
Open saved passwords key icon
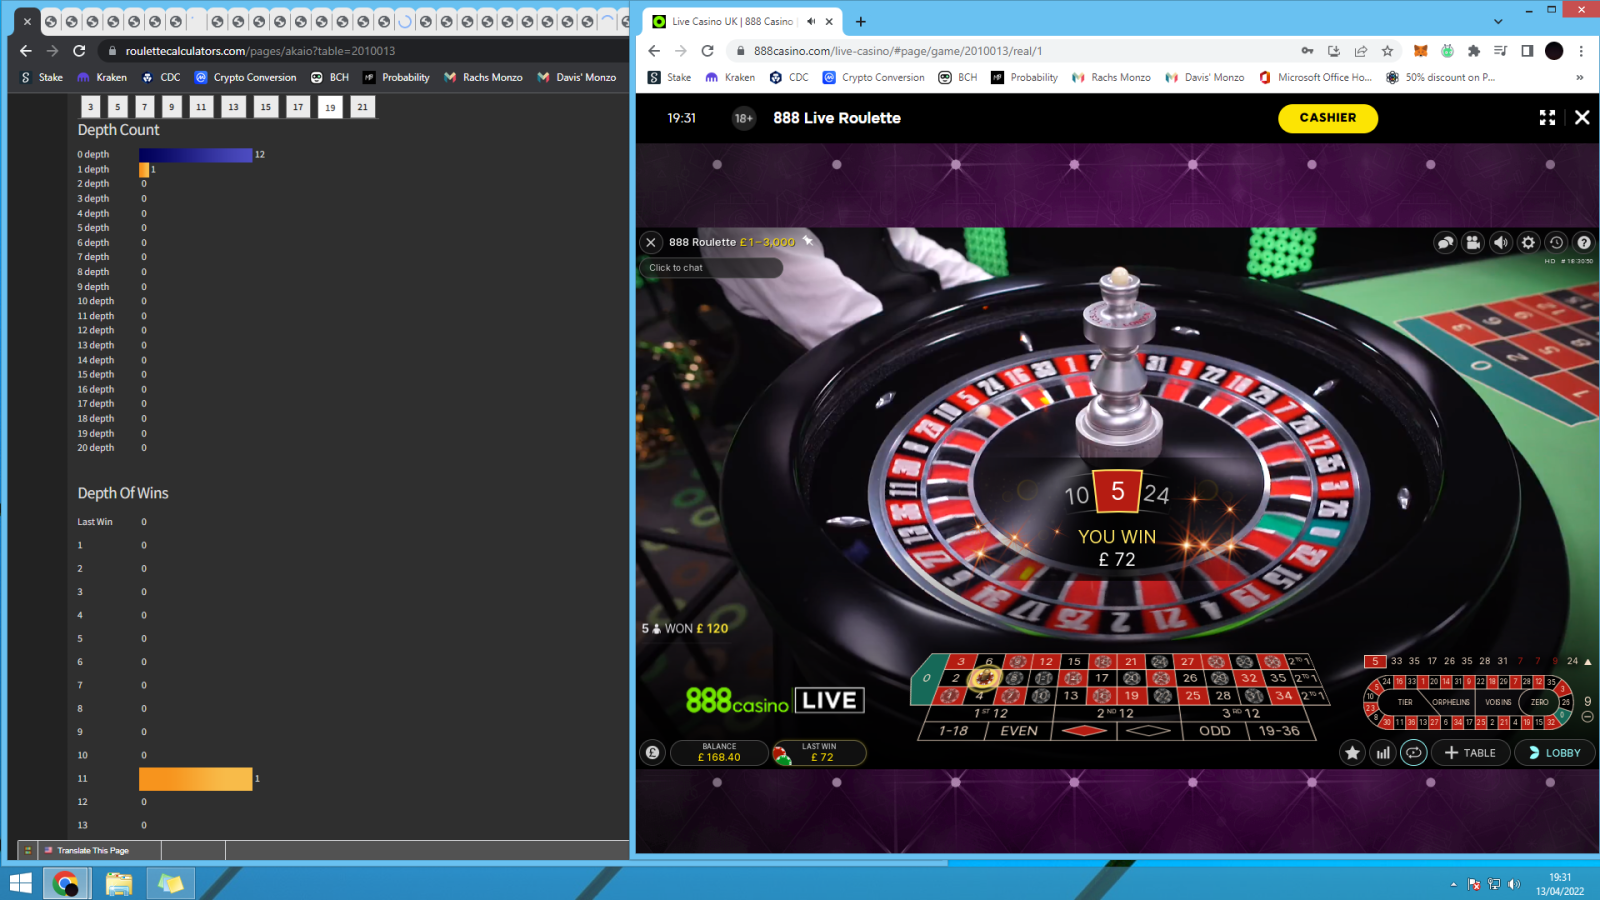point(1307,51)
